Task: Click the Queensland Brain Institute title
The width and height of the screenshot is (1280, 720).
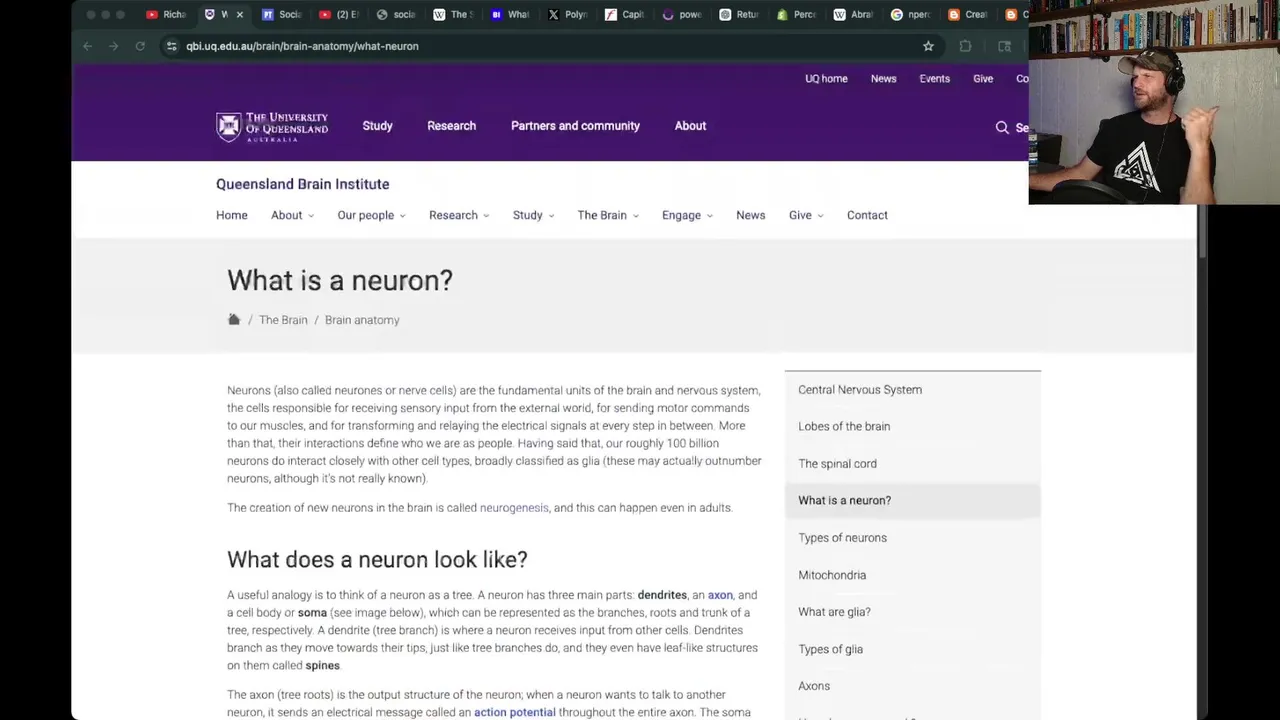Action: coord(303,184)
